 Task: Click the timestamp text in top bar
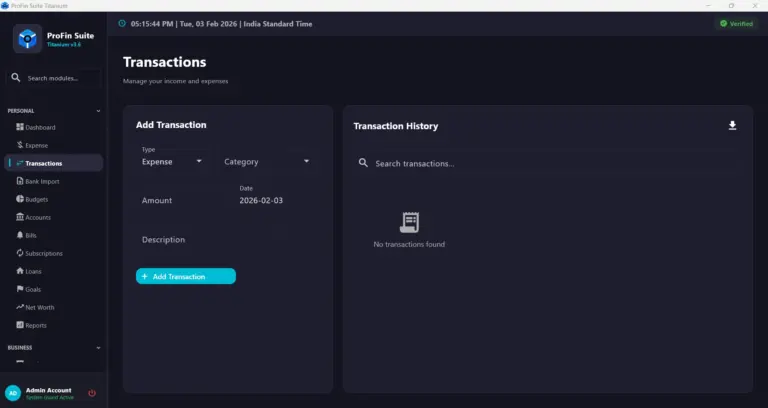click(x=221, y=24)
